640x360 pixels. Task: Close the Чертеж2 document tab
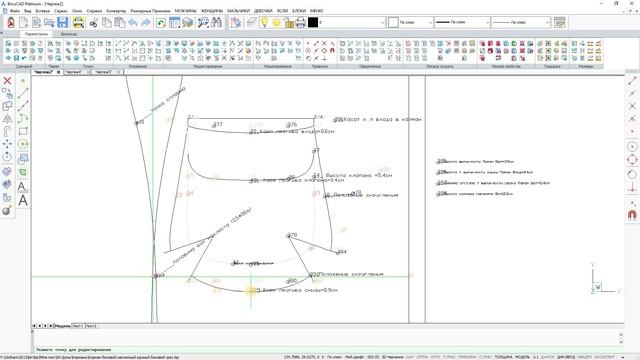click(58, 72)
